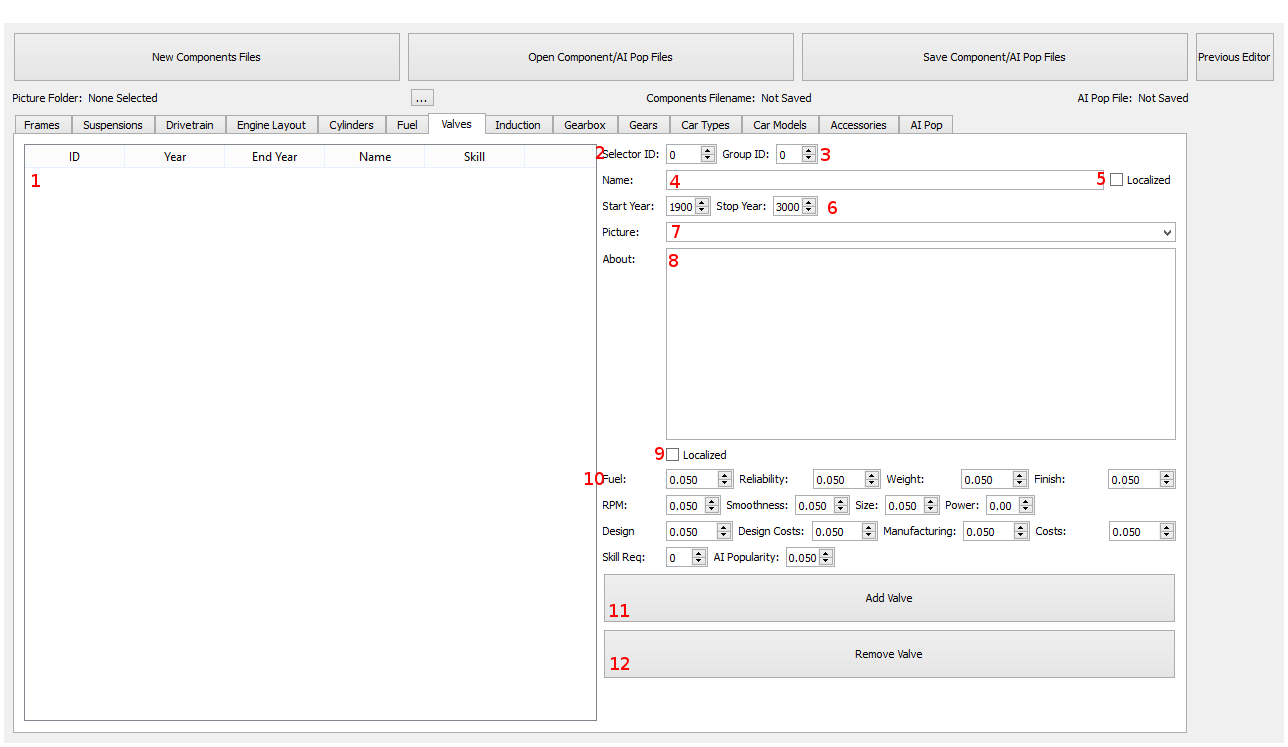Decrease the Stop Year spinner value

coord(809,211)
